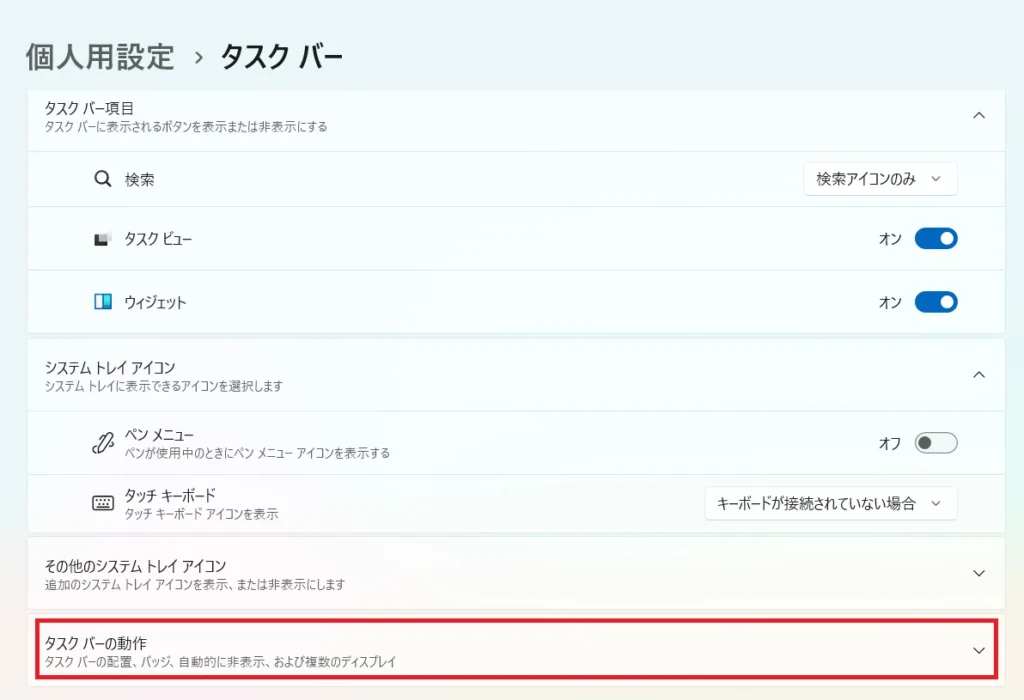The height and width of the screenshot is (700, 1024).
Task: Collapse the システム トレイ アイコン section chevron
Action: [979, 374]
